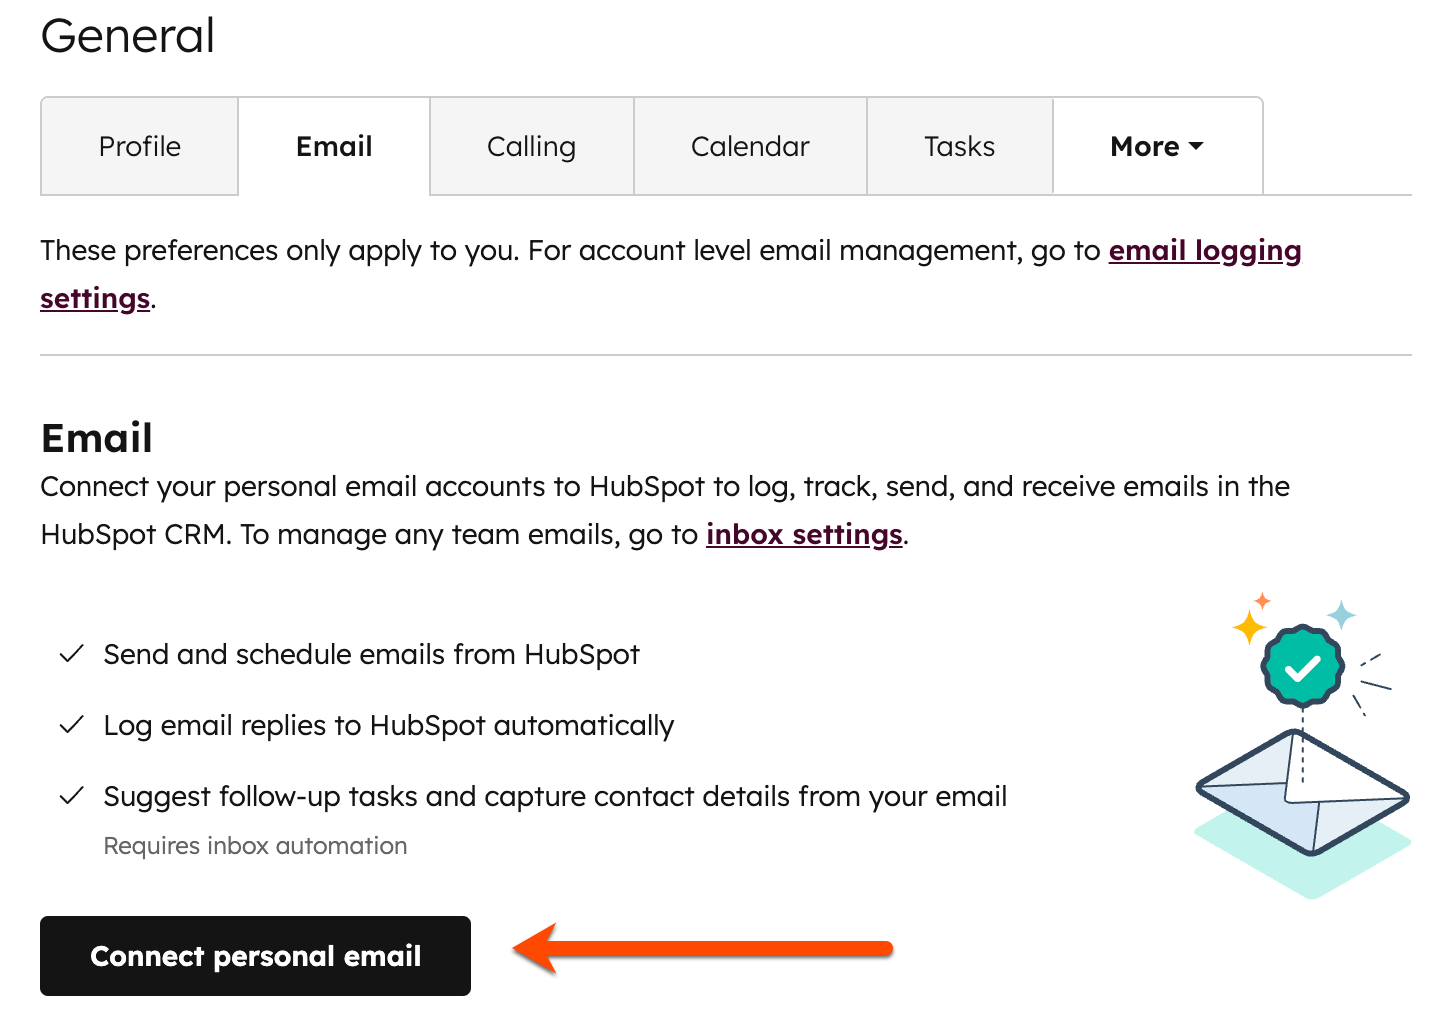Click the checkmark beside "Send and schedule emails from HubSpot"
The width and height of the screenshot is (1442, 1024).
tap(70, 654)
